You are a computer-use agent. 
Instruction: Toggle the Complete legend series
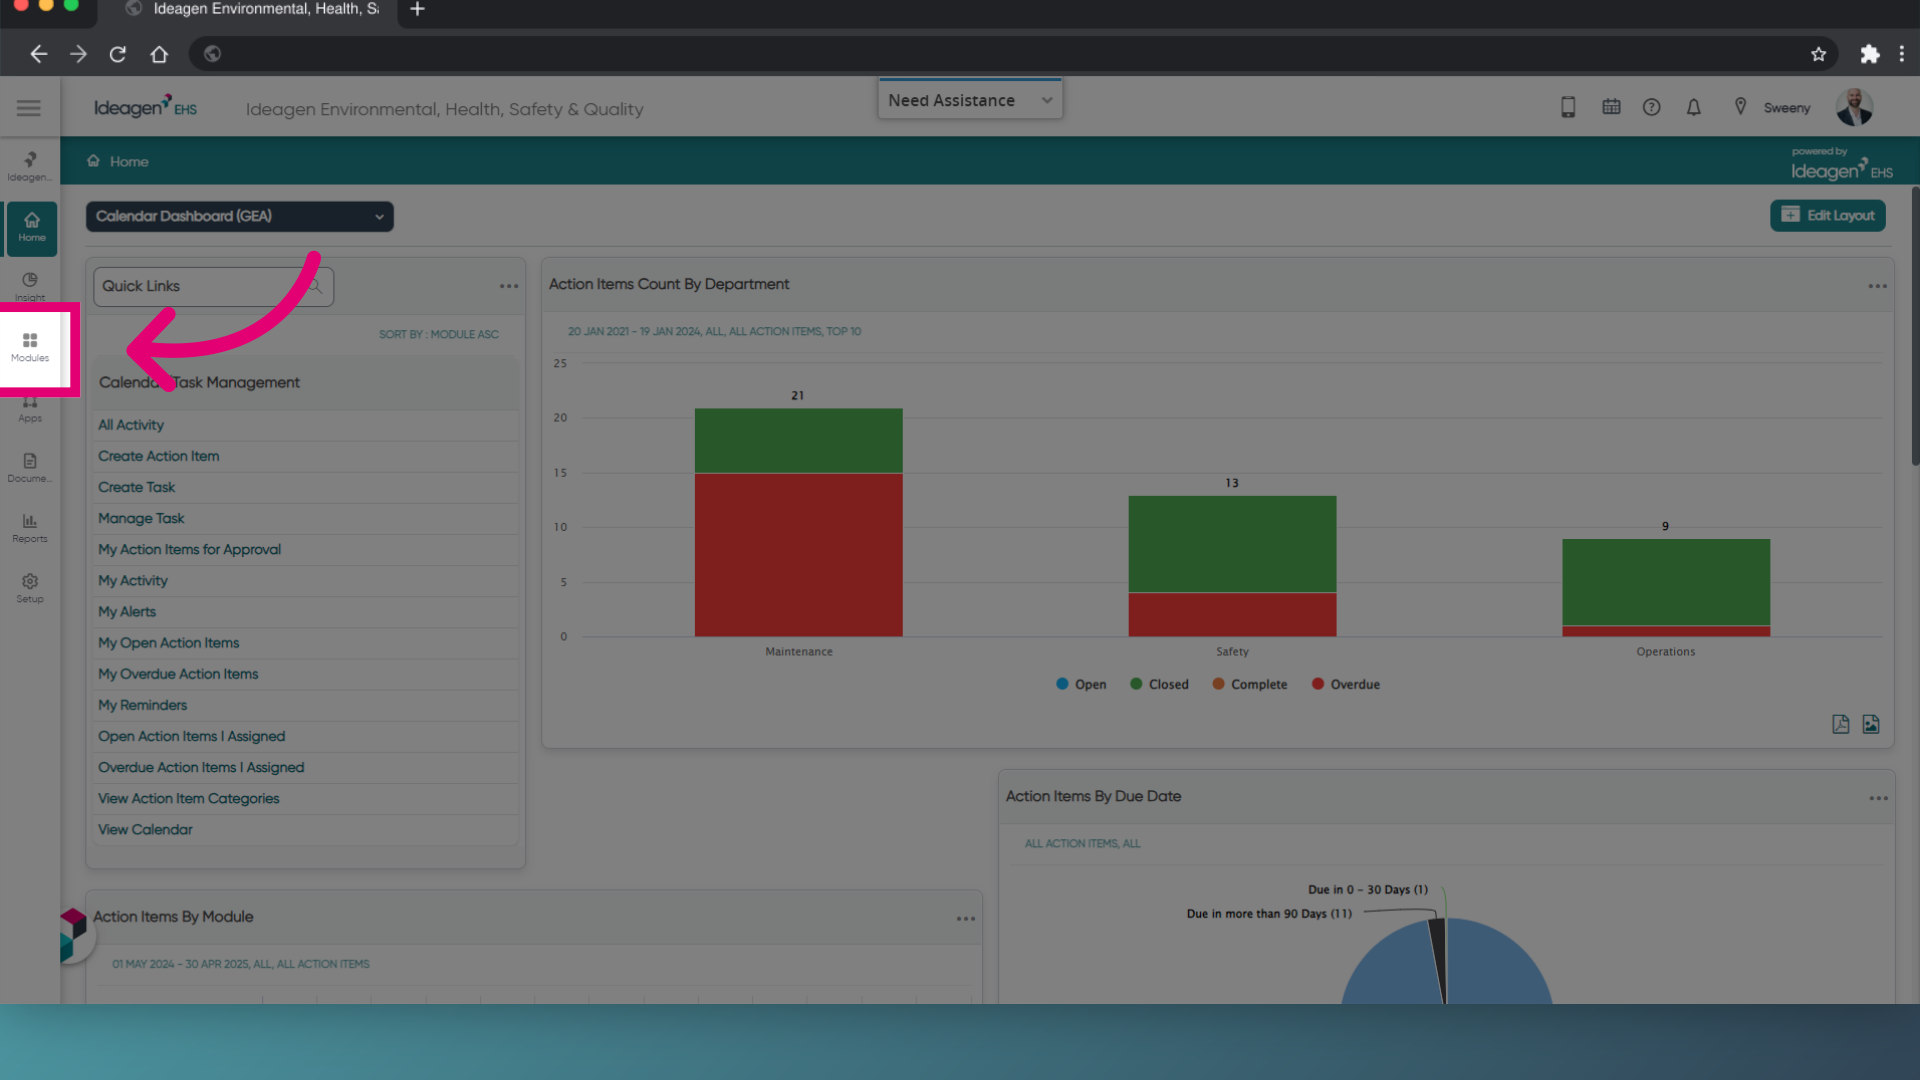click(1249, 684)
